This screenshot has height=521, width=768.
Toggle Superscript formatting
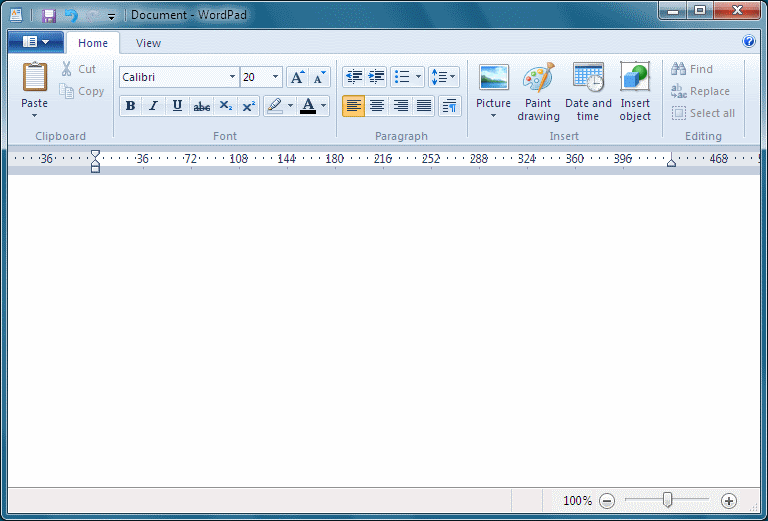(x=249, y=106)
